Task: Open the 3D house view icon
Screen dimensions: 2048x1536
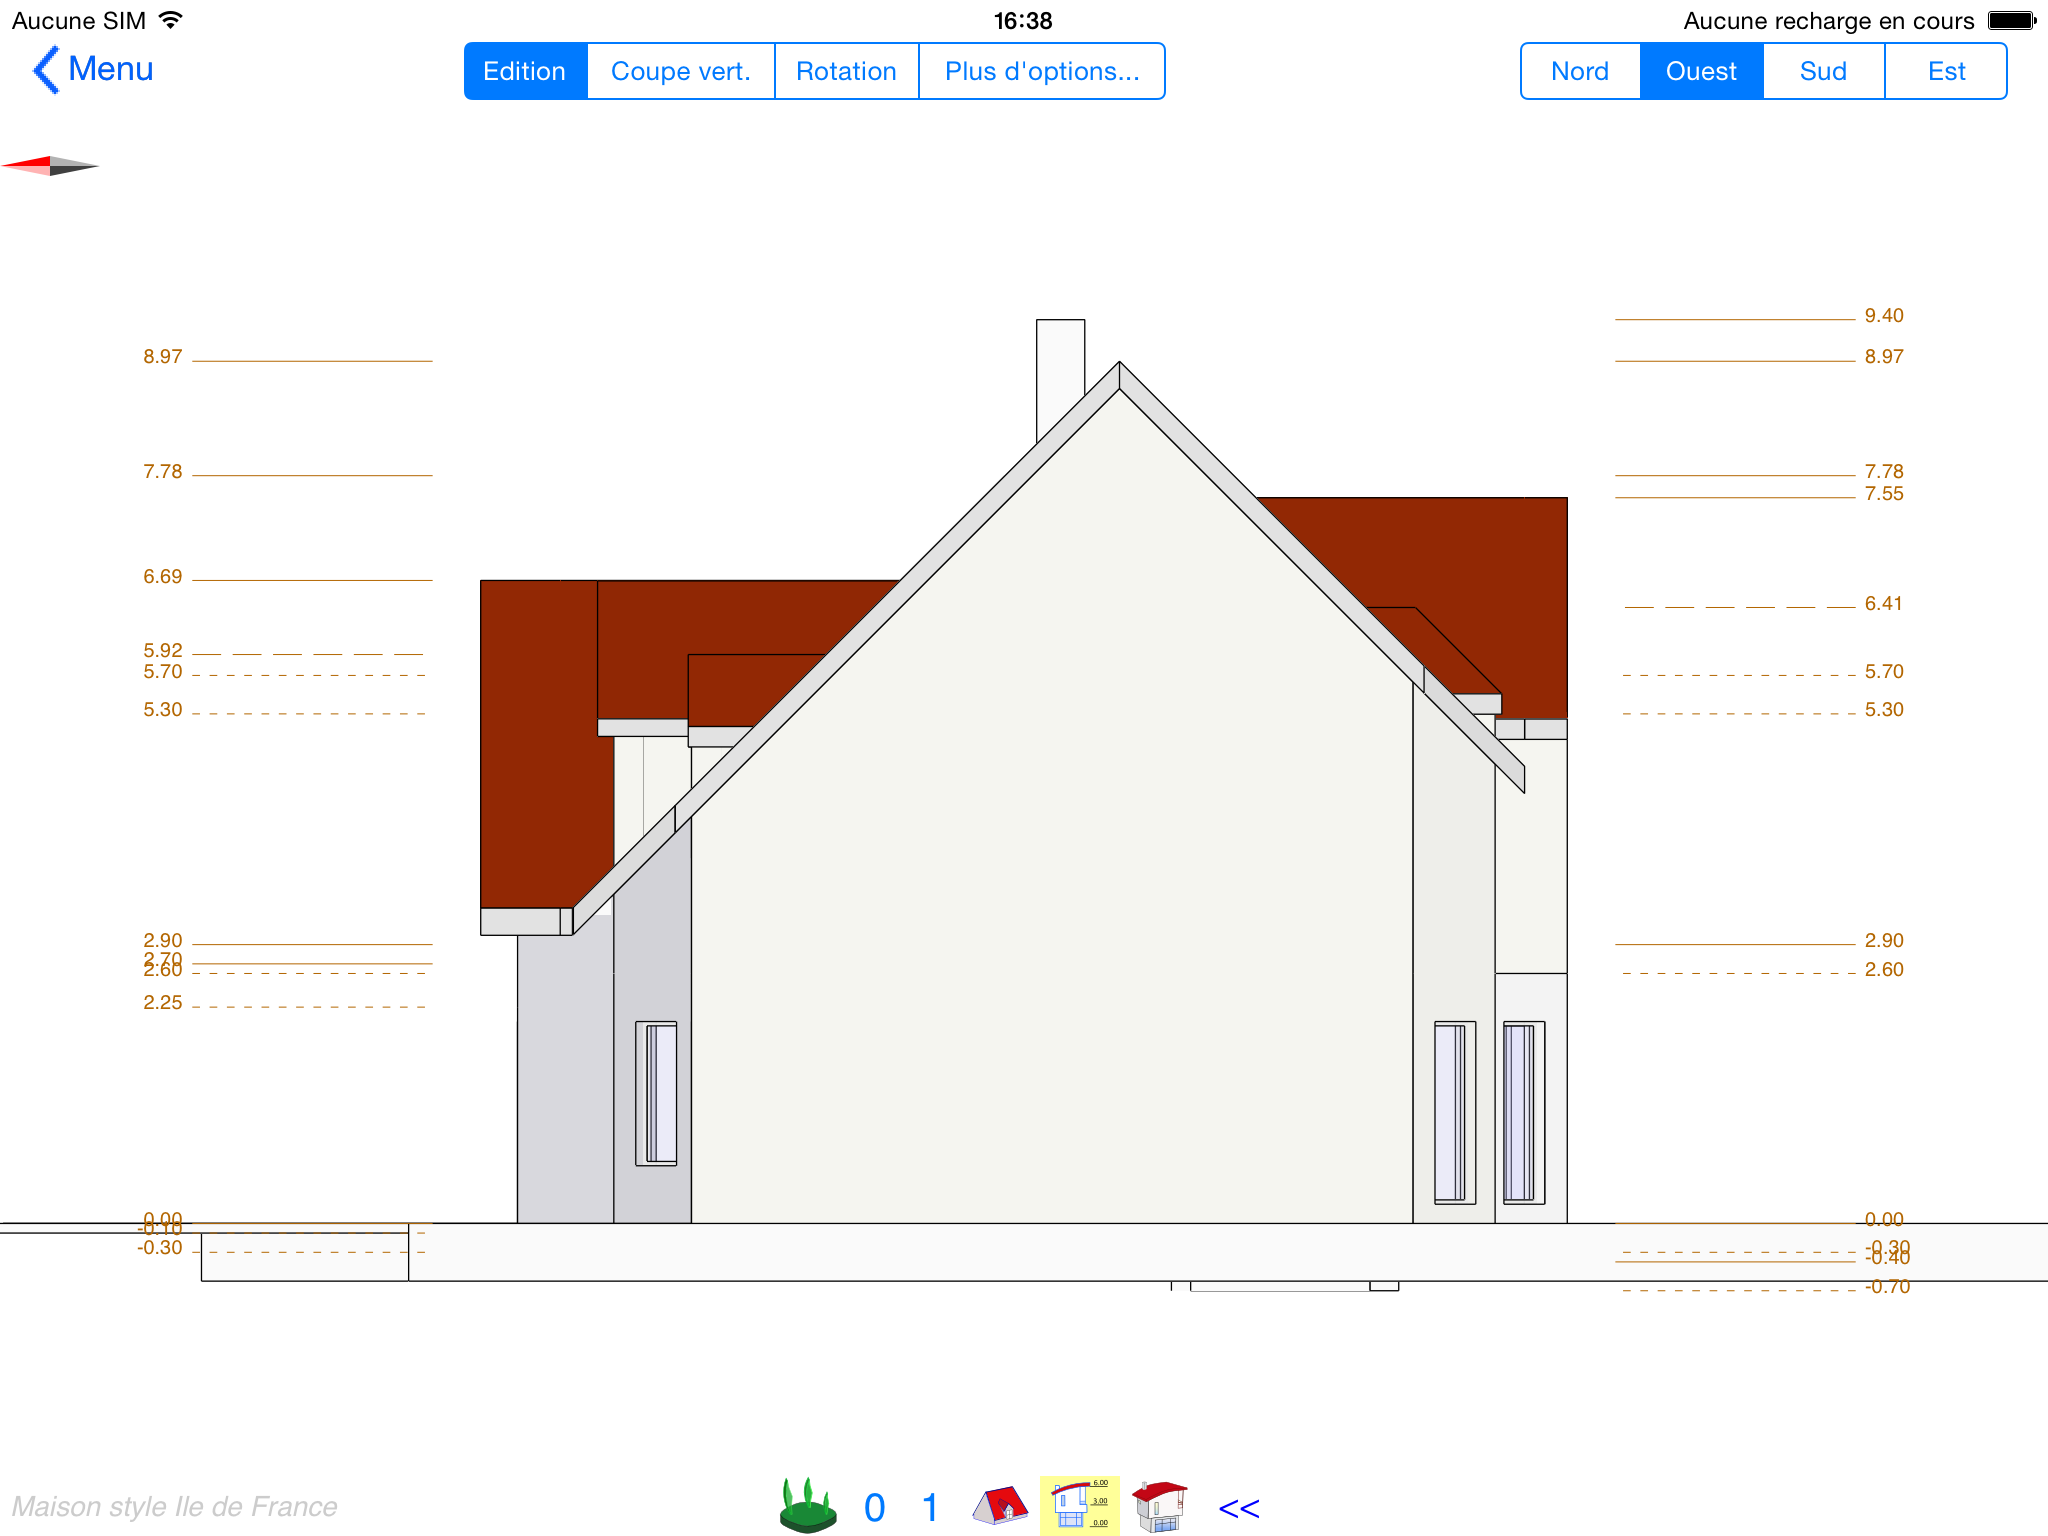Action: (x=1159, y=1505)
